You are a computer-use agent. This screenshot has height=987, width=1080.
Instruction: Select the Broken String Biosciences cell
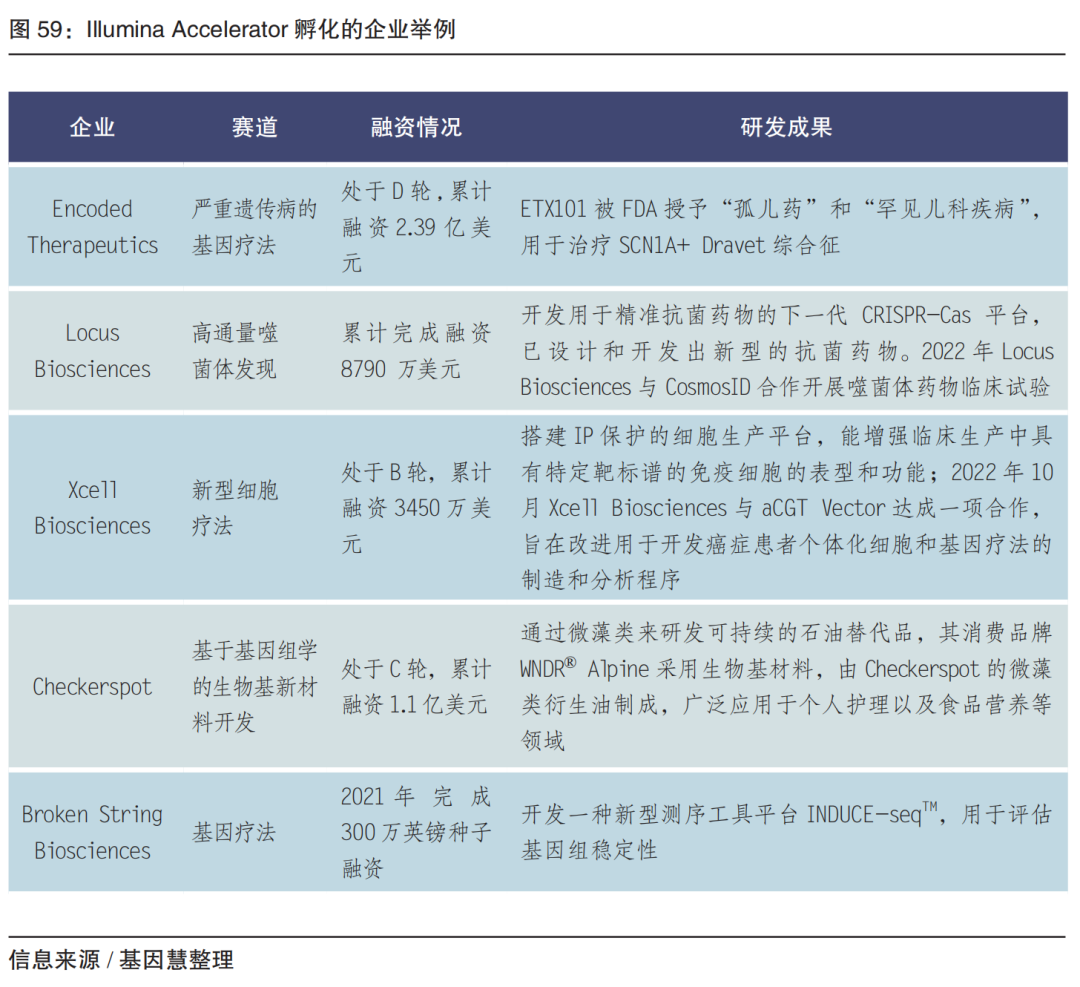(92, 832)
